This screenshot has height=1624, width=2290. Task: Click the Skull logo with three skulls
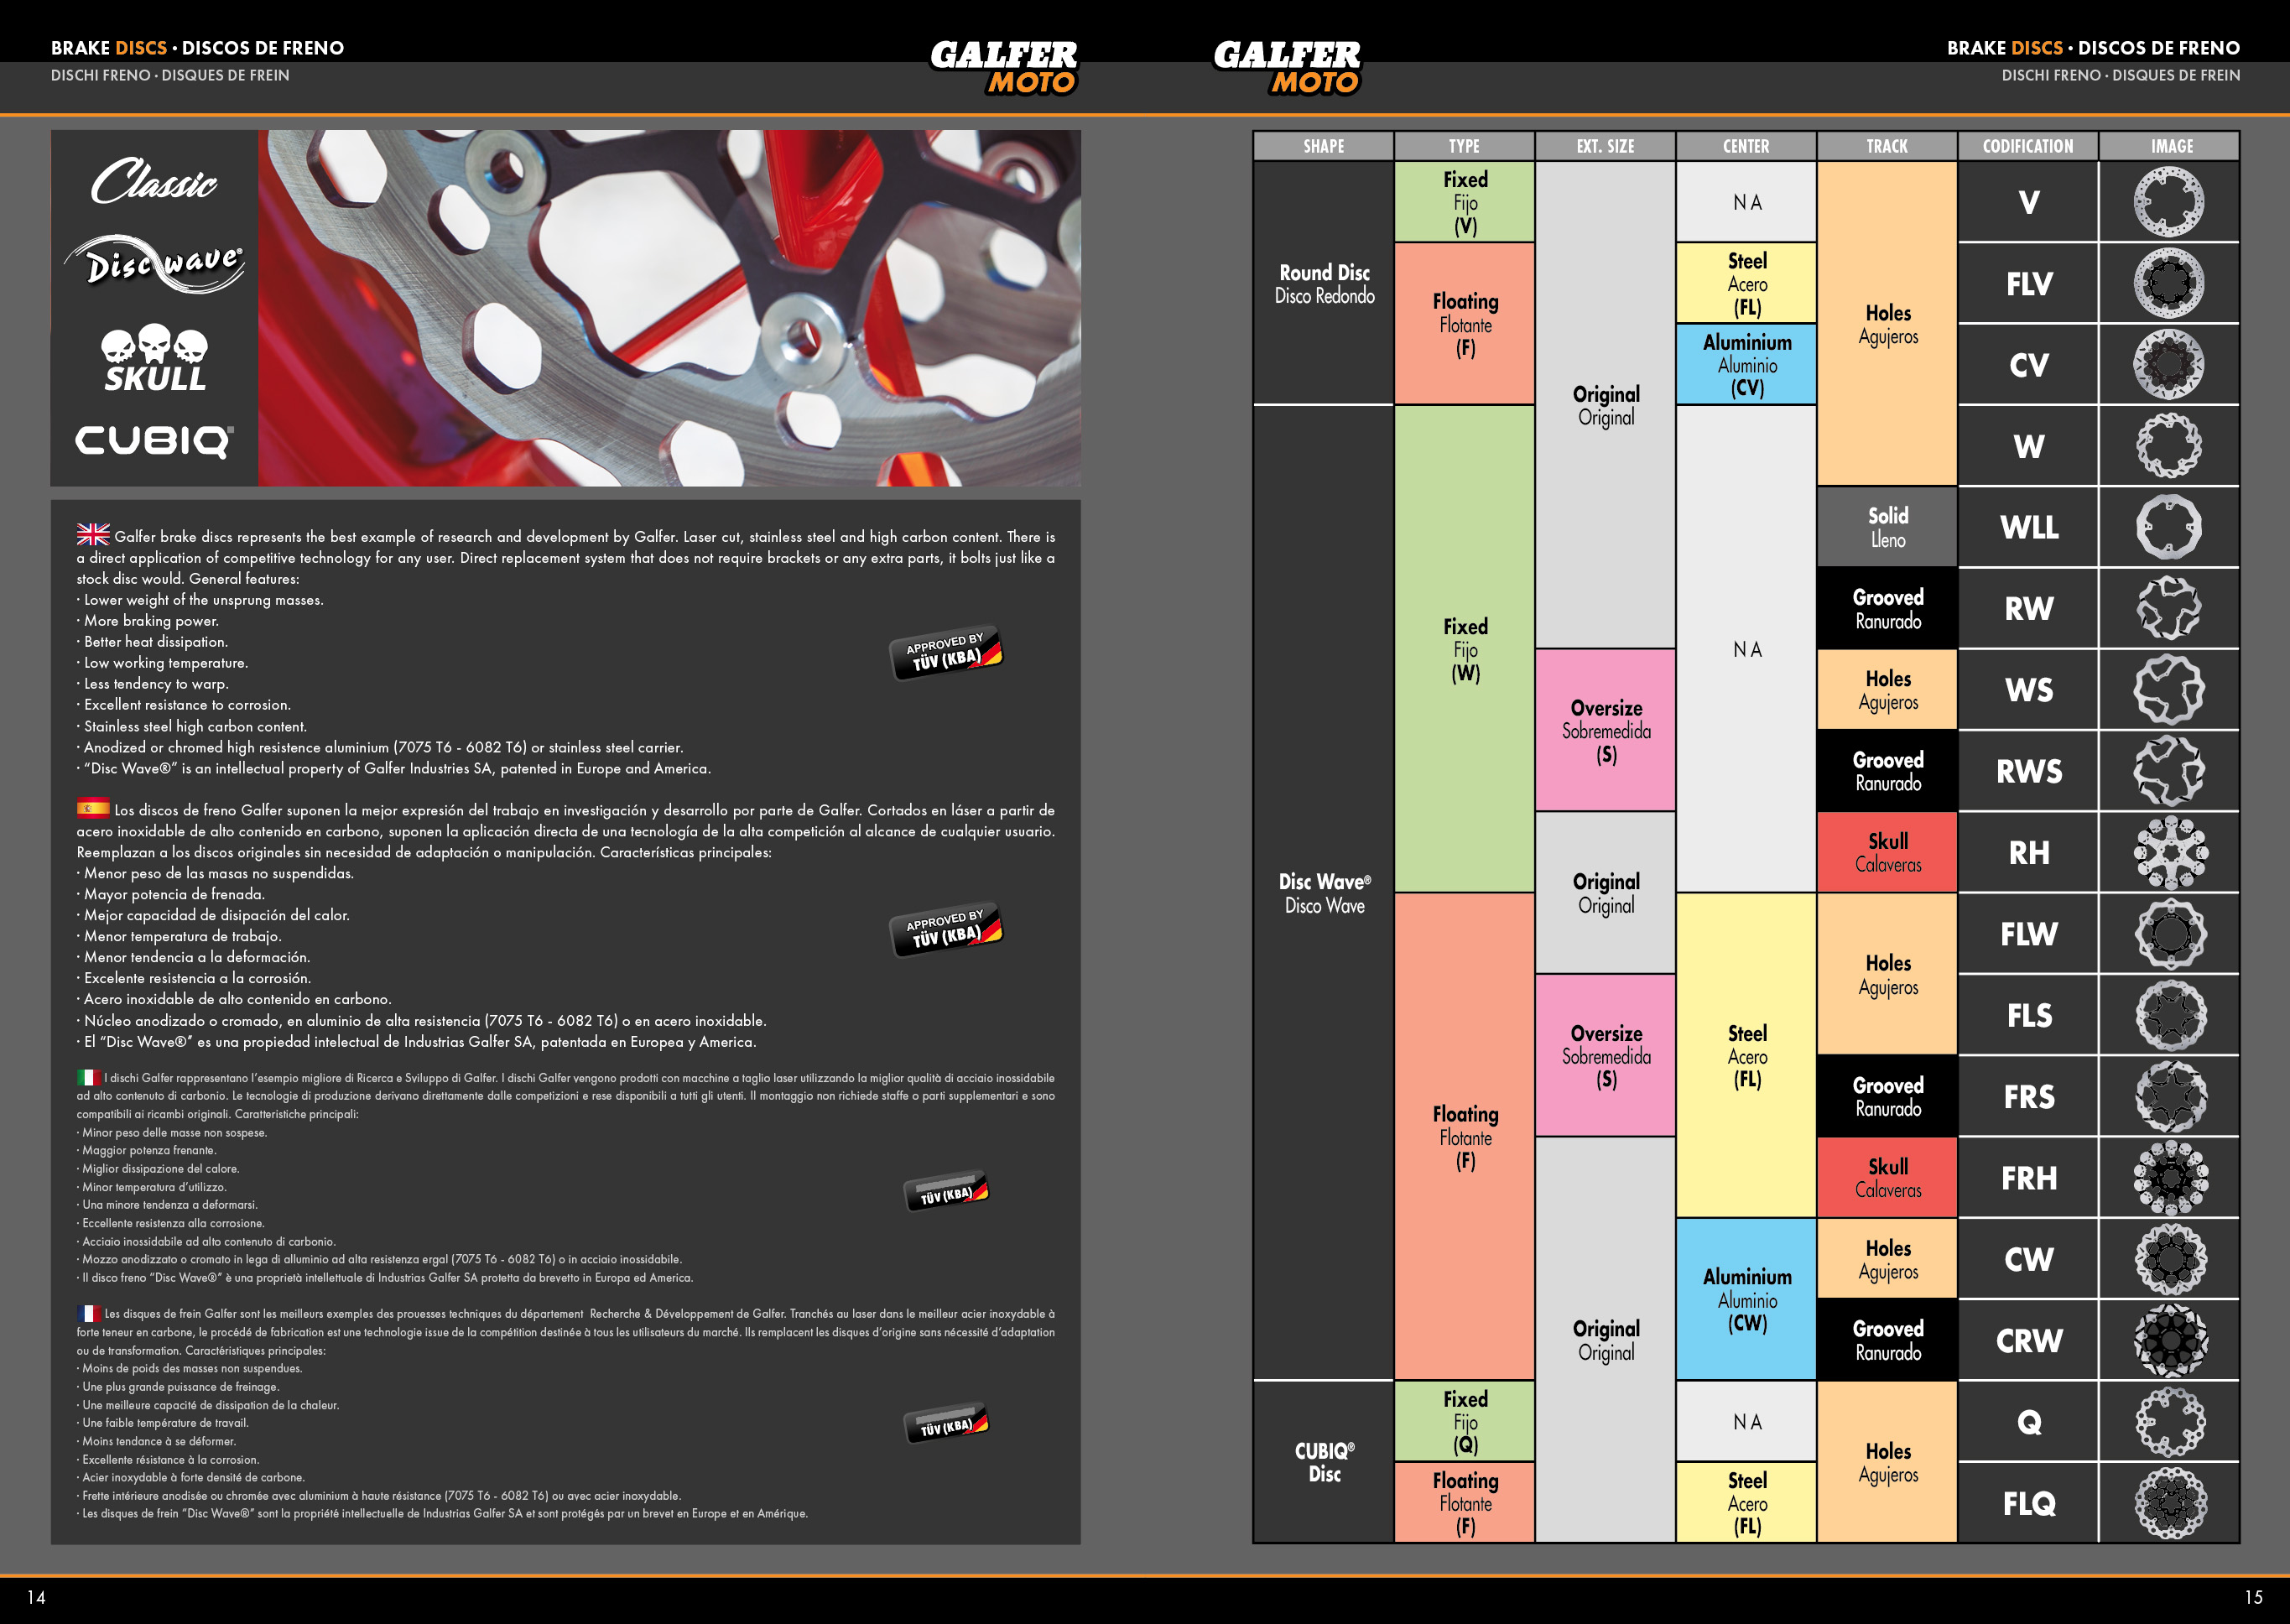155,358
